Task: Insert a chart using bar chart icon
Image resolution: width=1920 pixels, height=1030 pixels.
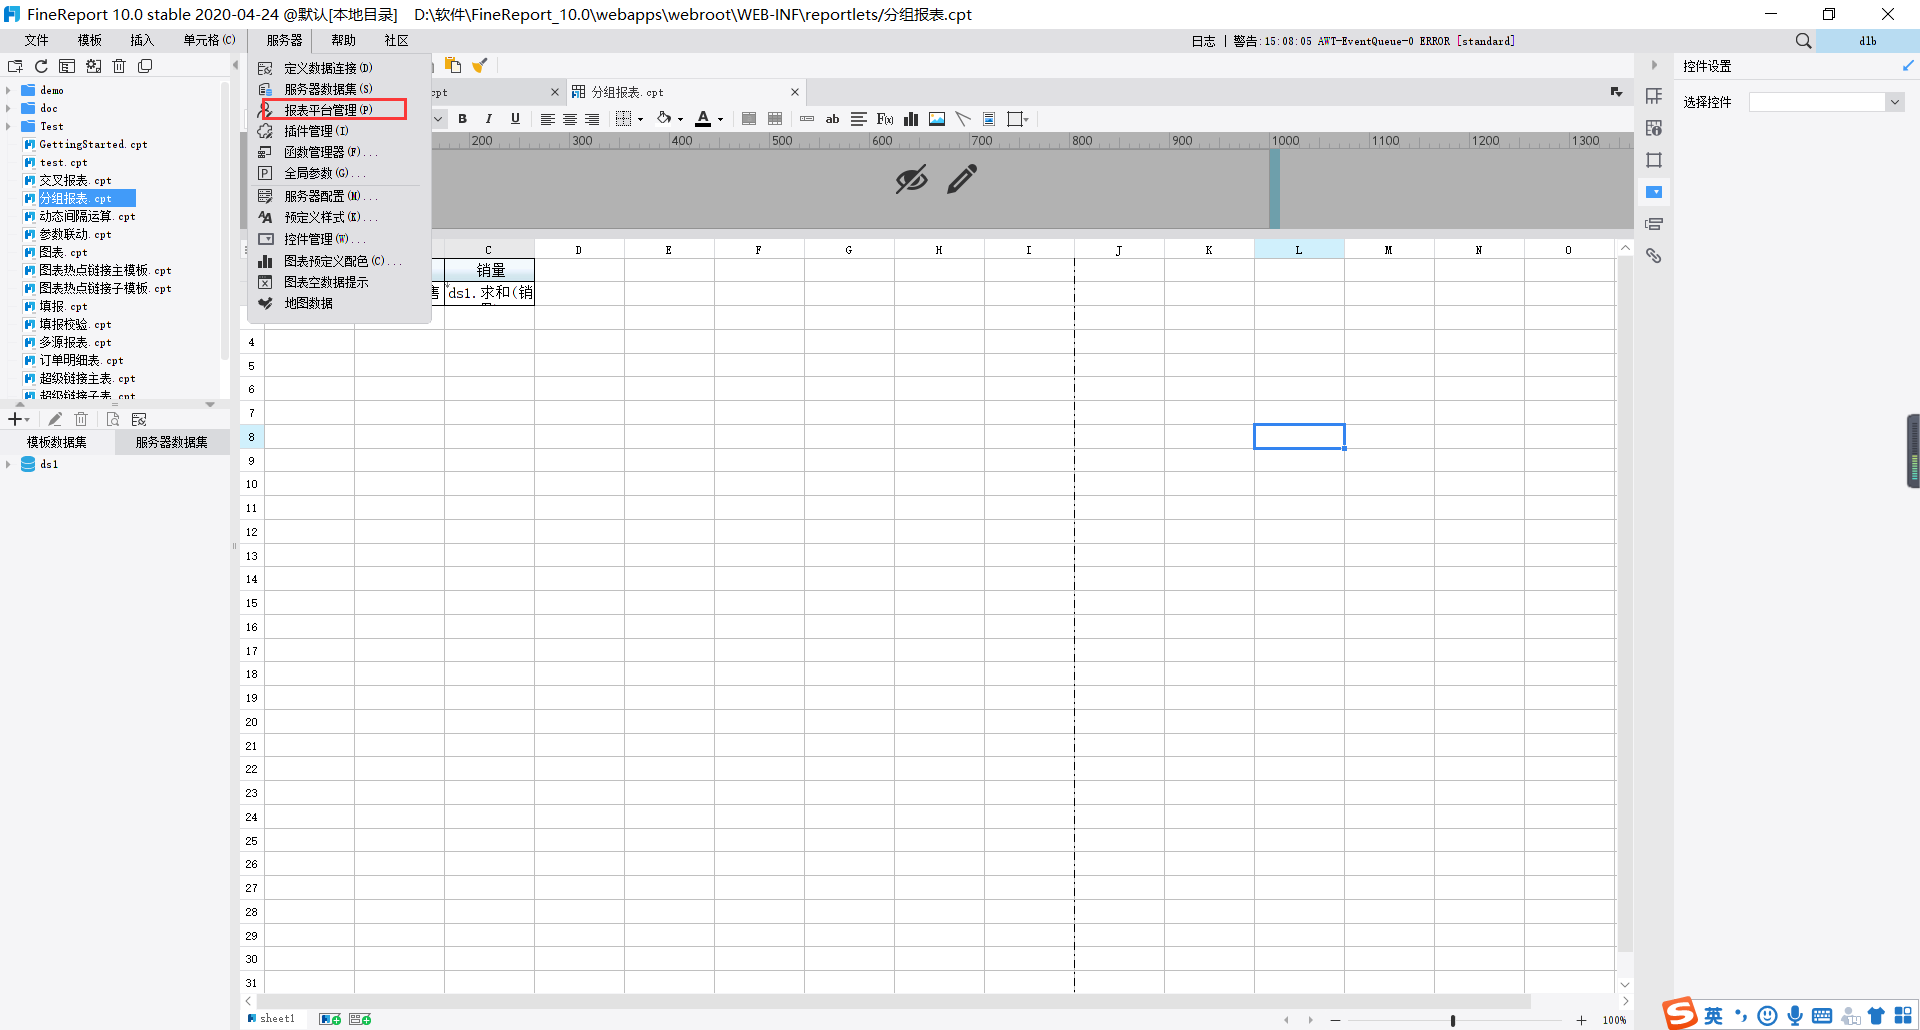Action: pyautogui.click(x=911, y=119)
